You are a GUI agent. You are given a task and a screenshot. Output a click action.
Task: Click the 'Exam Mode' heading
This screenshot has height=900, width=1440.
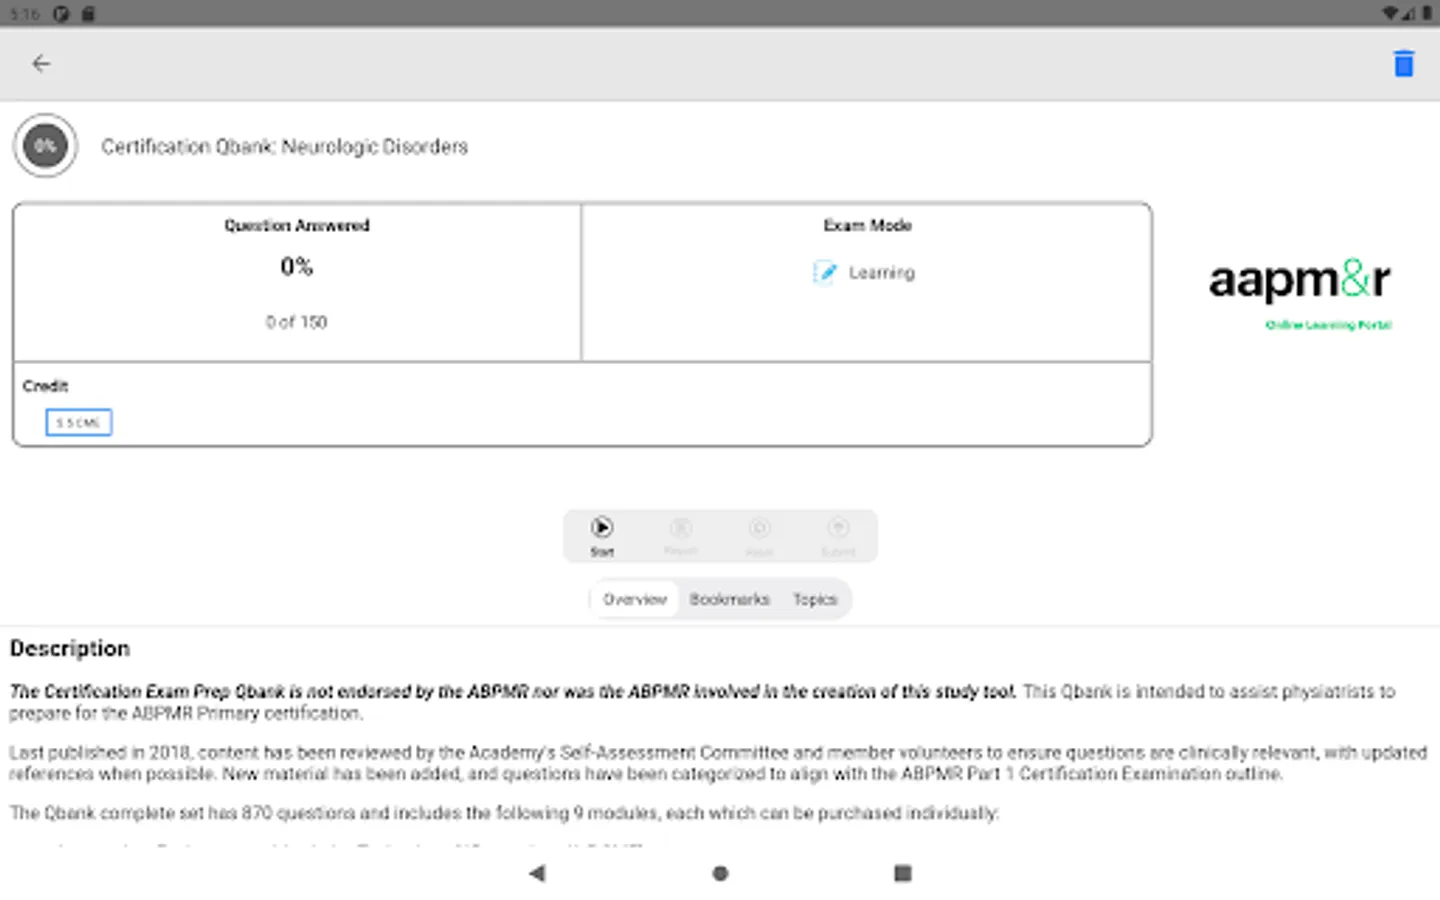coord(867,226)
